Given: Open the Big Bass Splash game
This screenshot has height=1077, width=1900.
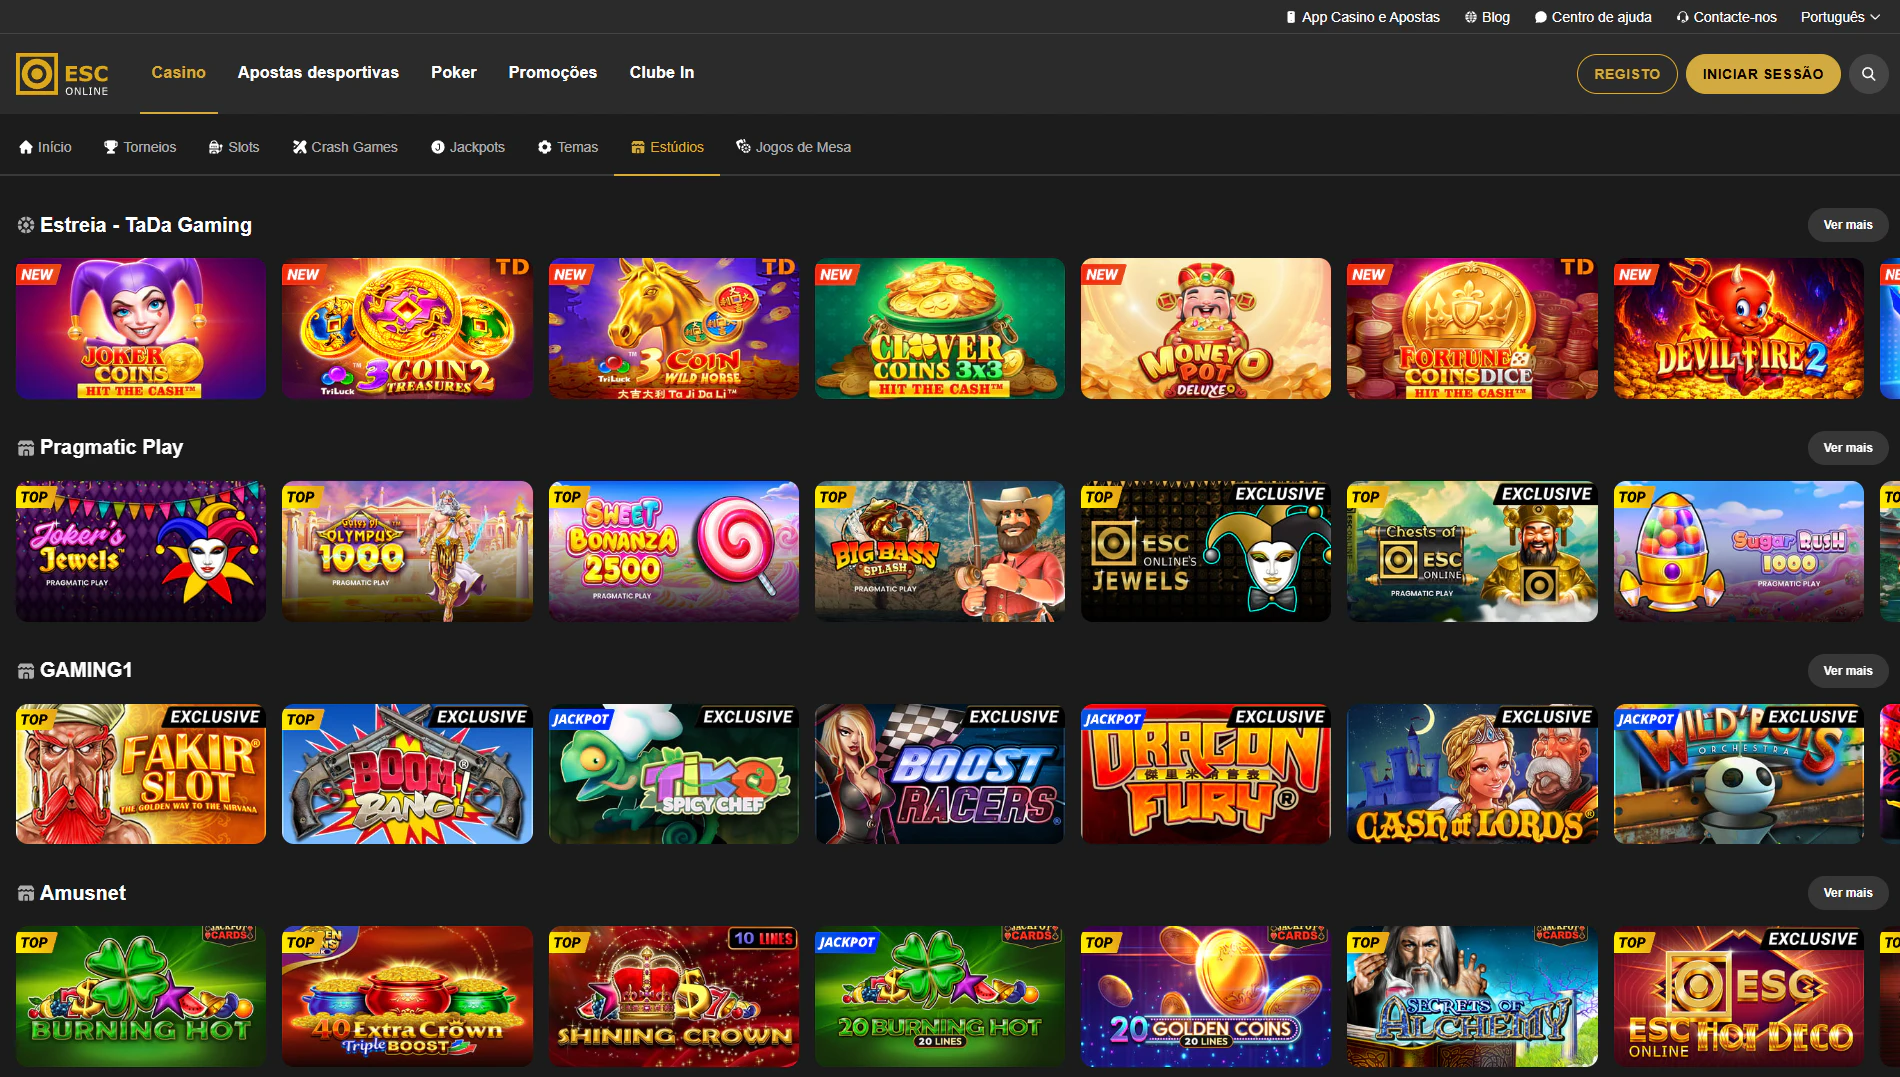Looking at the screenshot, I should (940, 551).
